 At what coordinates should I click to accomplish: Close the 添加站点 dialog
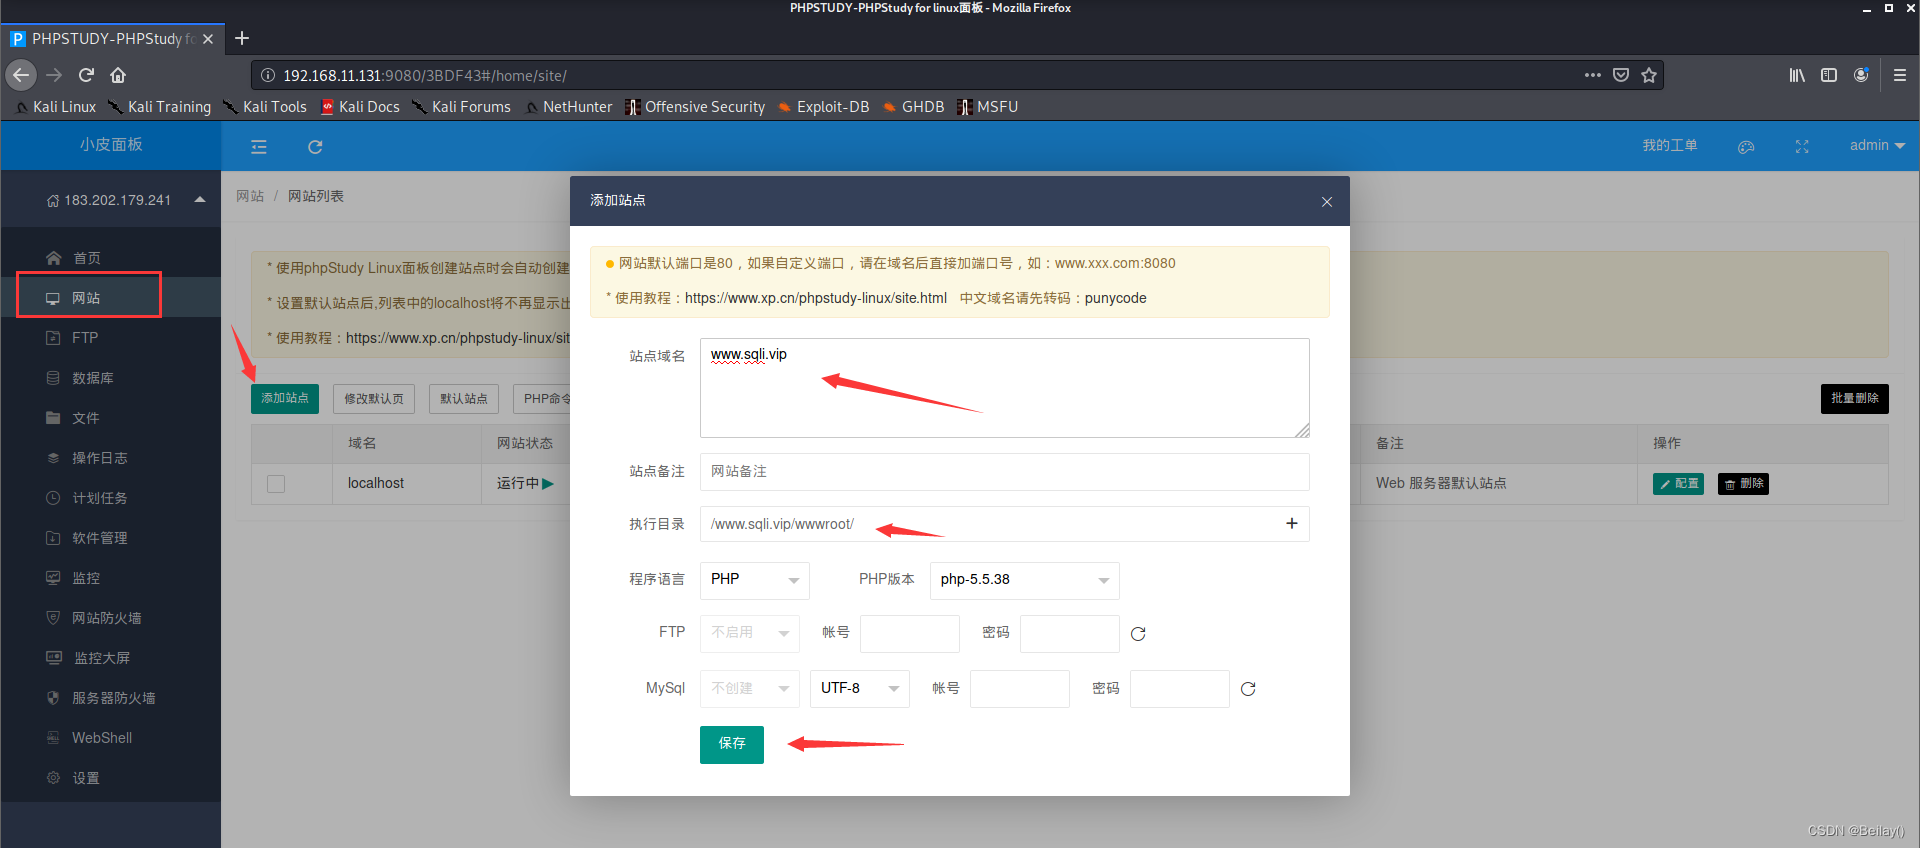[x=1327, y=201]
